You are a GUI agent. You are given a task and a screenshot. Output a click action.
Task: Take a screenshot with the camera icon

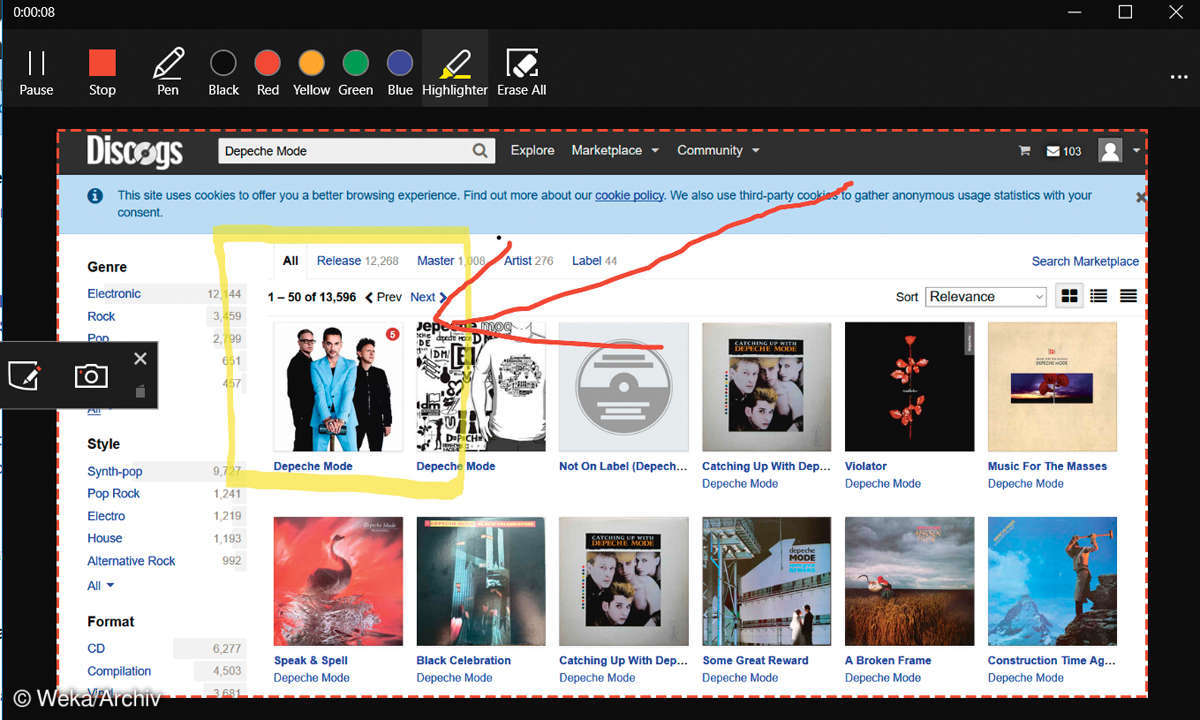point(91,375)
